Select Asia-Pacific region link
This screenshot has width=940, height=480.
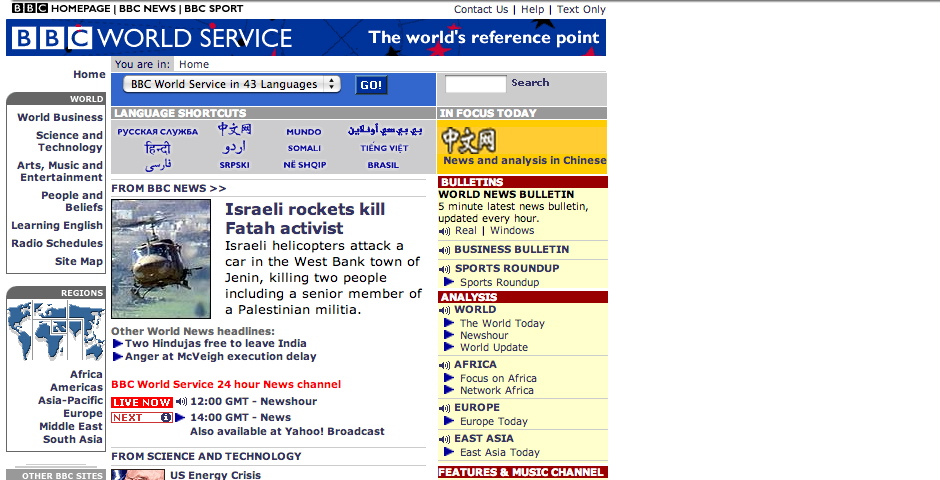click(x=70, y=400)
